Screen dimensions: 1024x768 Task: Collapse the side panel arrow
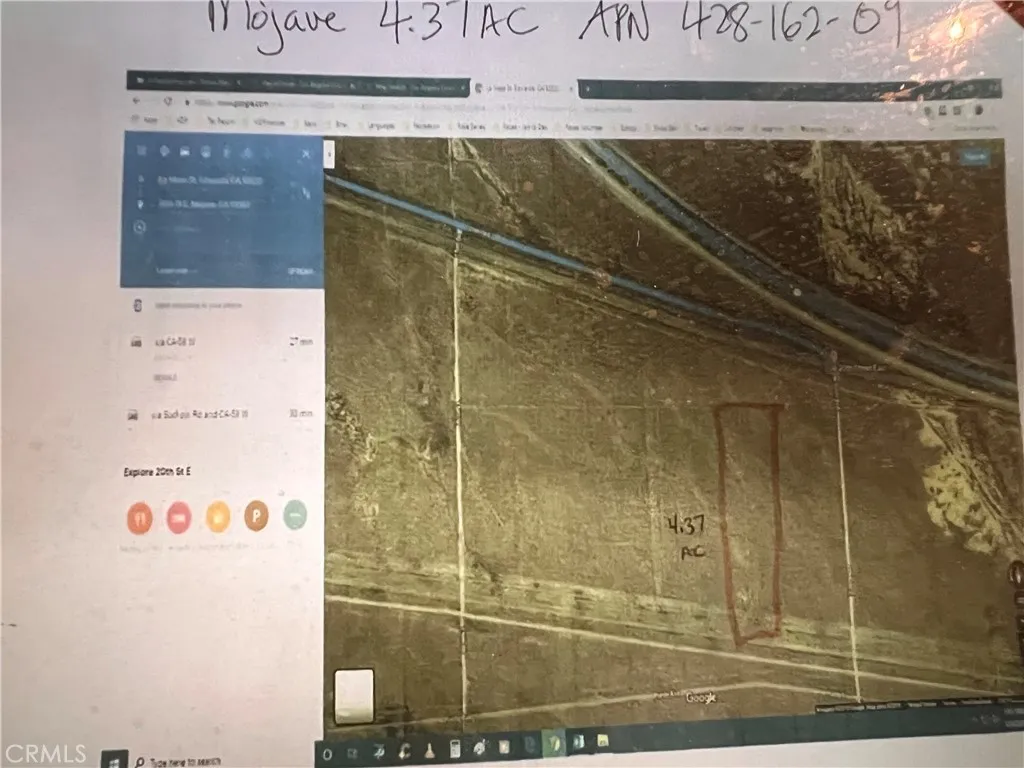click(x=331, y=156)
